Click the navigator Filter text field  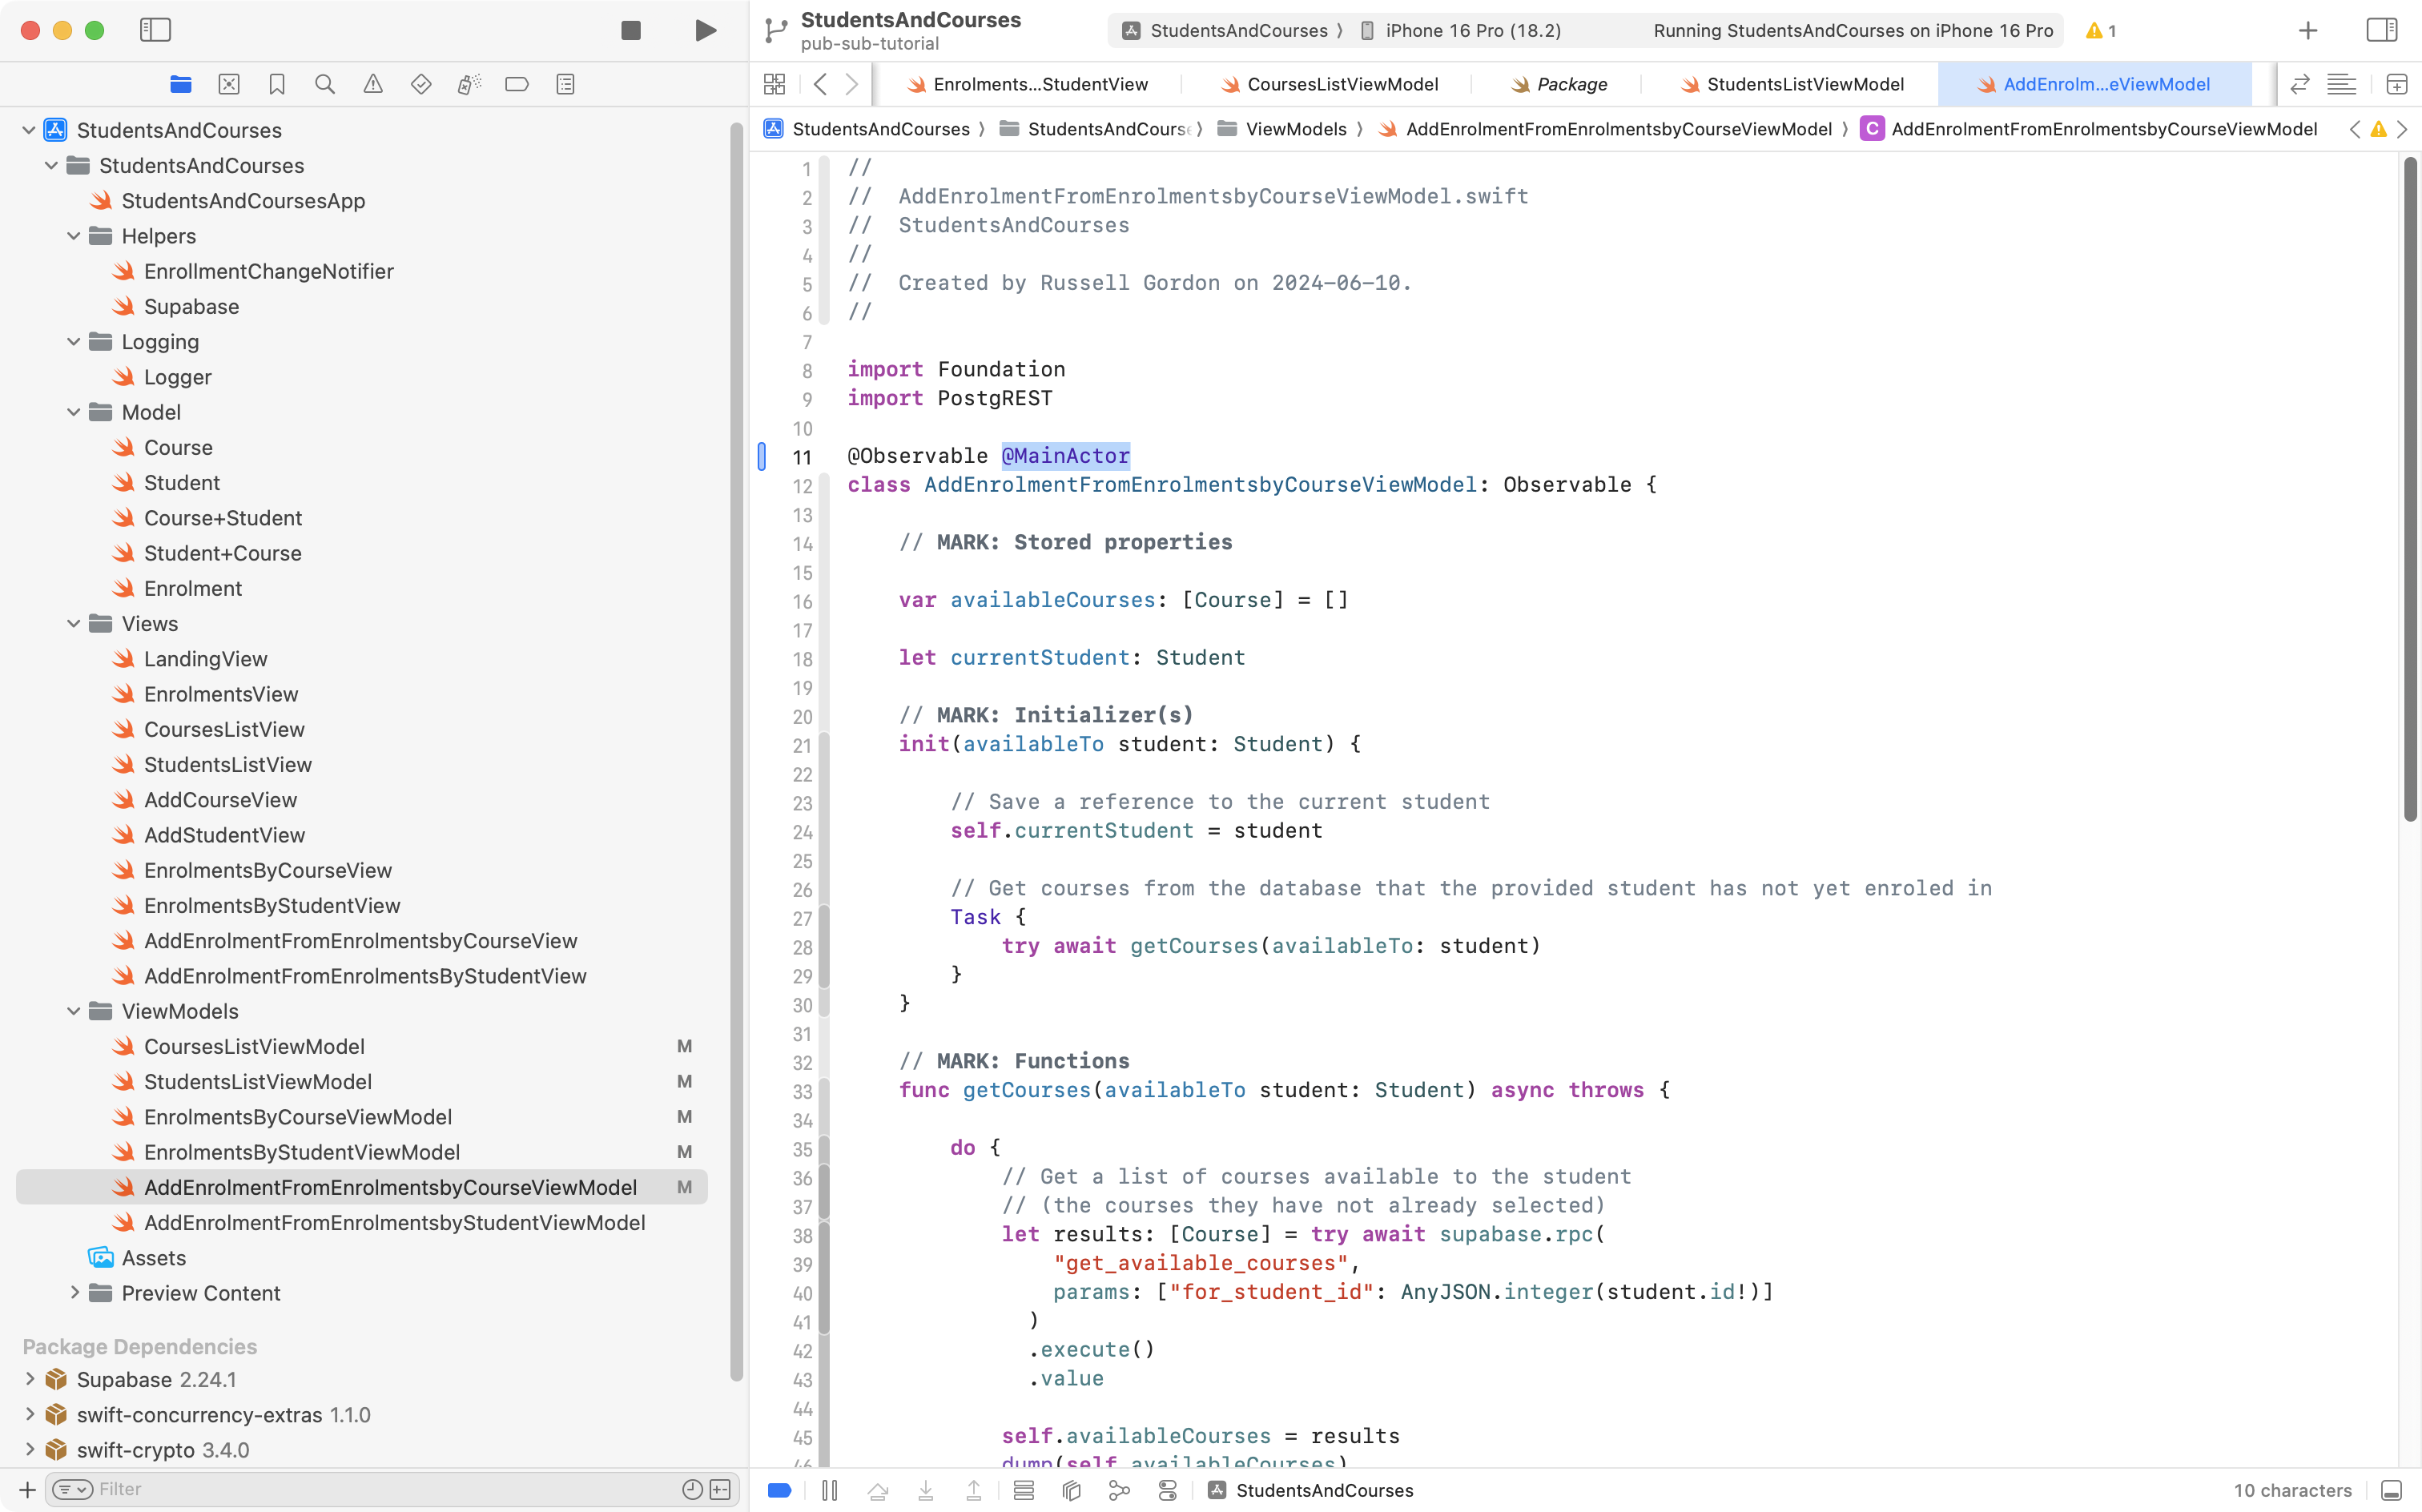380,1489
